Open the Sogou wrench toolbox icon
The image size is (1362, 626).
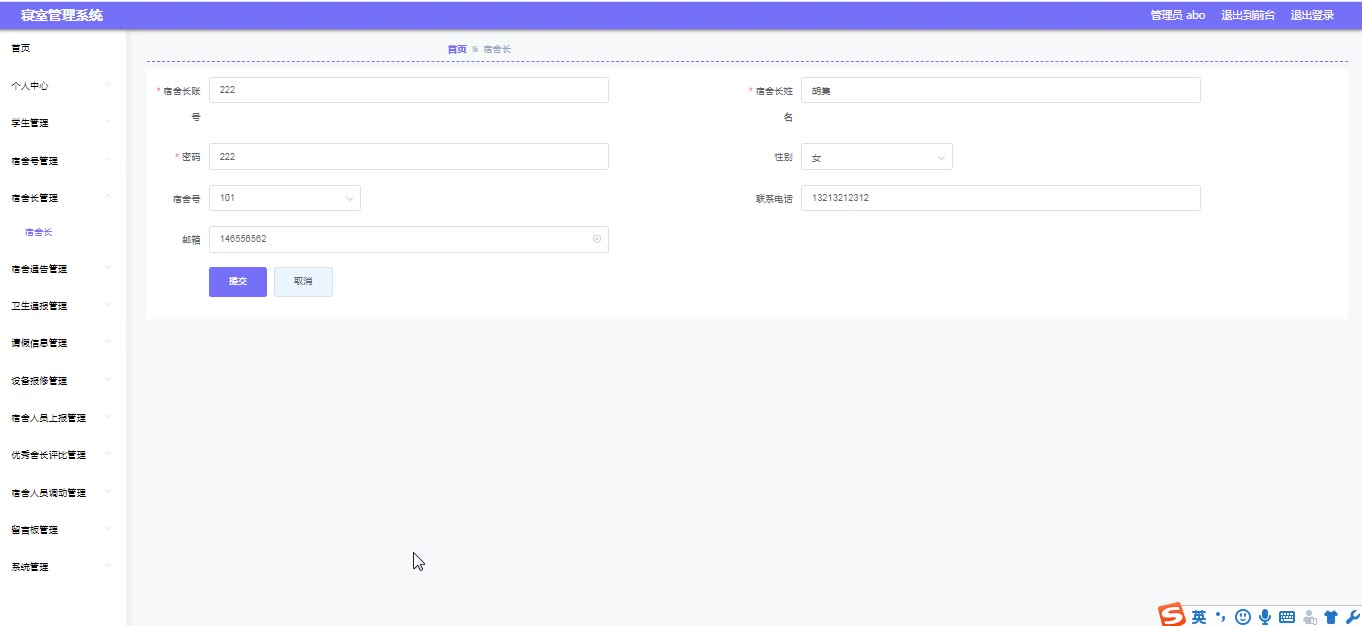pyautogui.click(x=1353, y=617)
